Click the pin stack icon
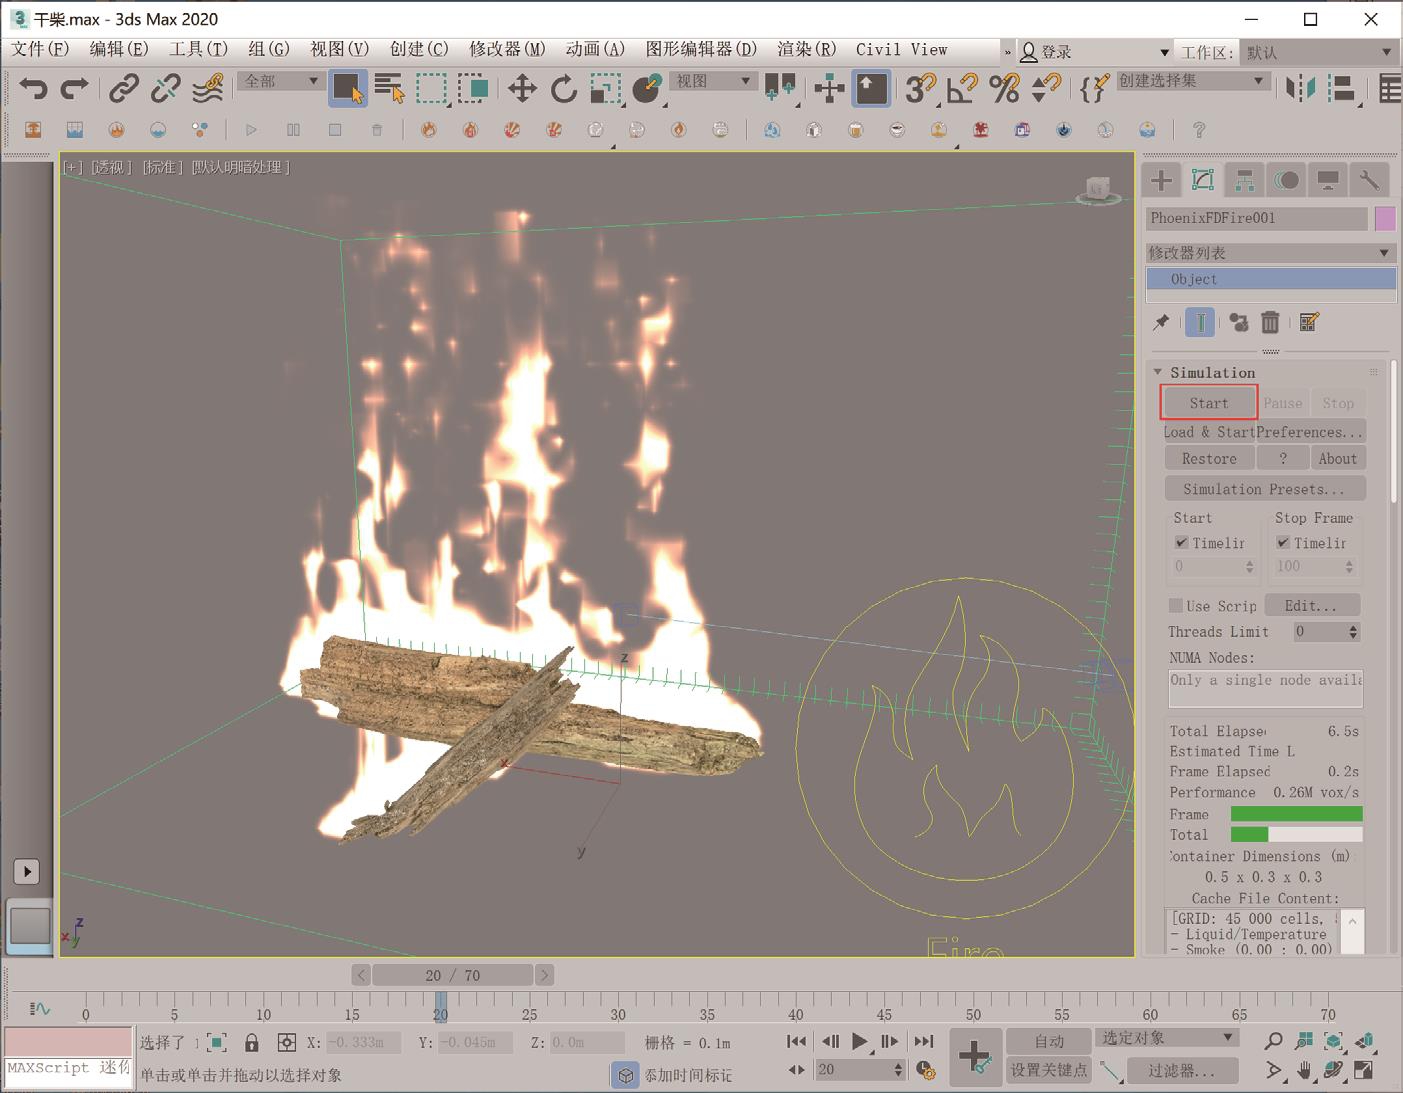 pos(1161,322)
